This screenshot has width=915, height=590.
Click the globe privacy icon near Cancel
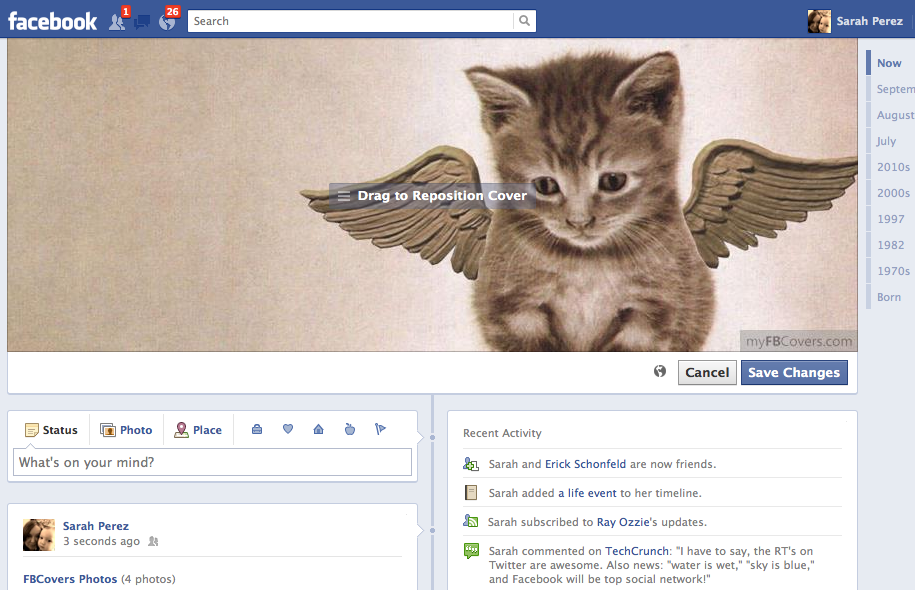tap(660, 371)
